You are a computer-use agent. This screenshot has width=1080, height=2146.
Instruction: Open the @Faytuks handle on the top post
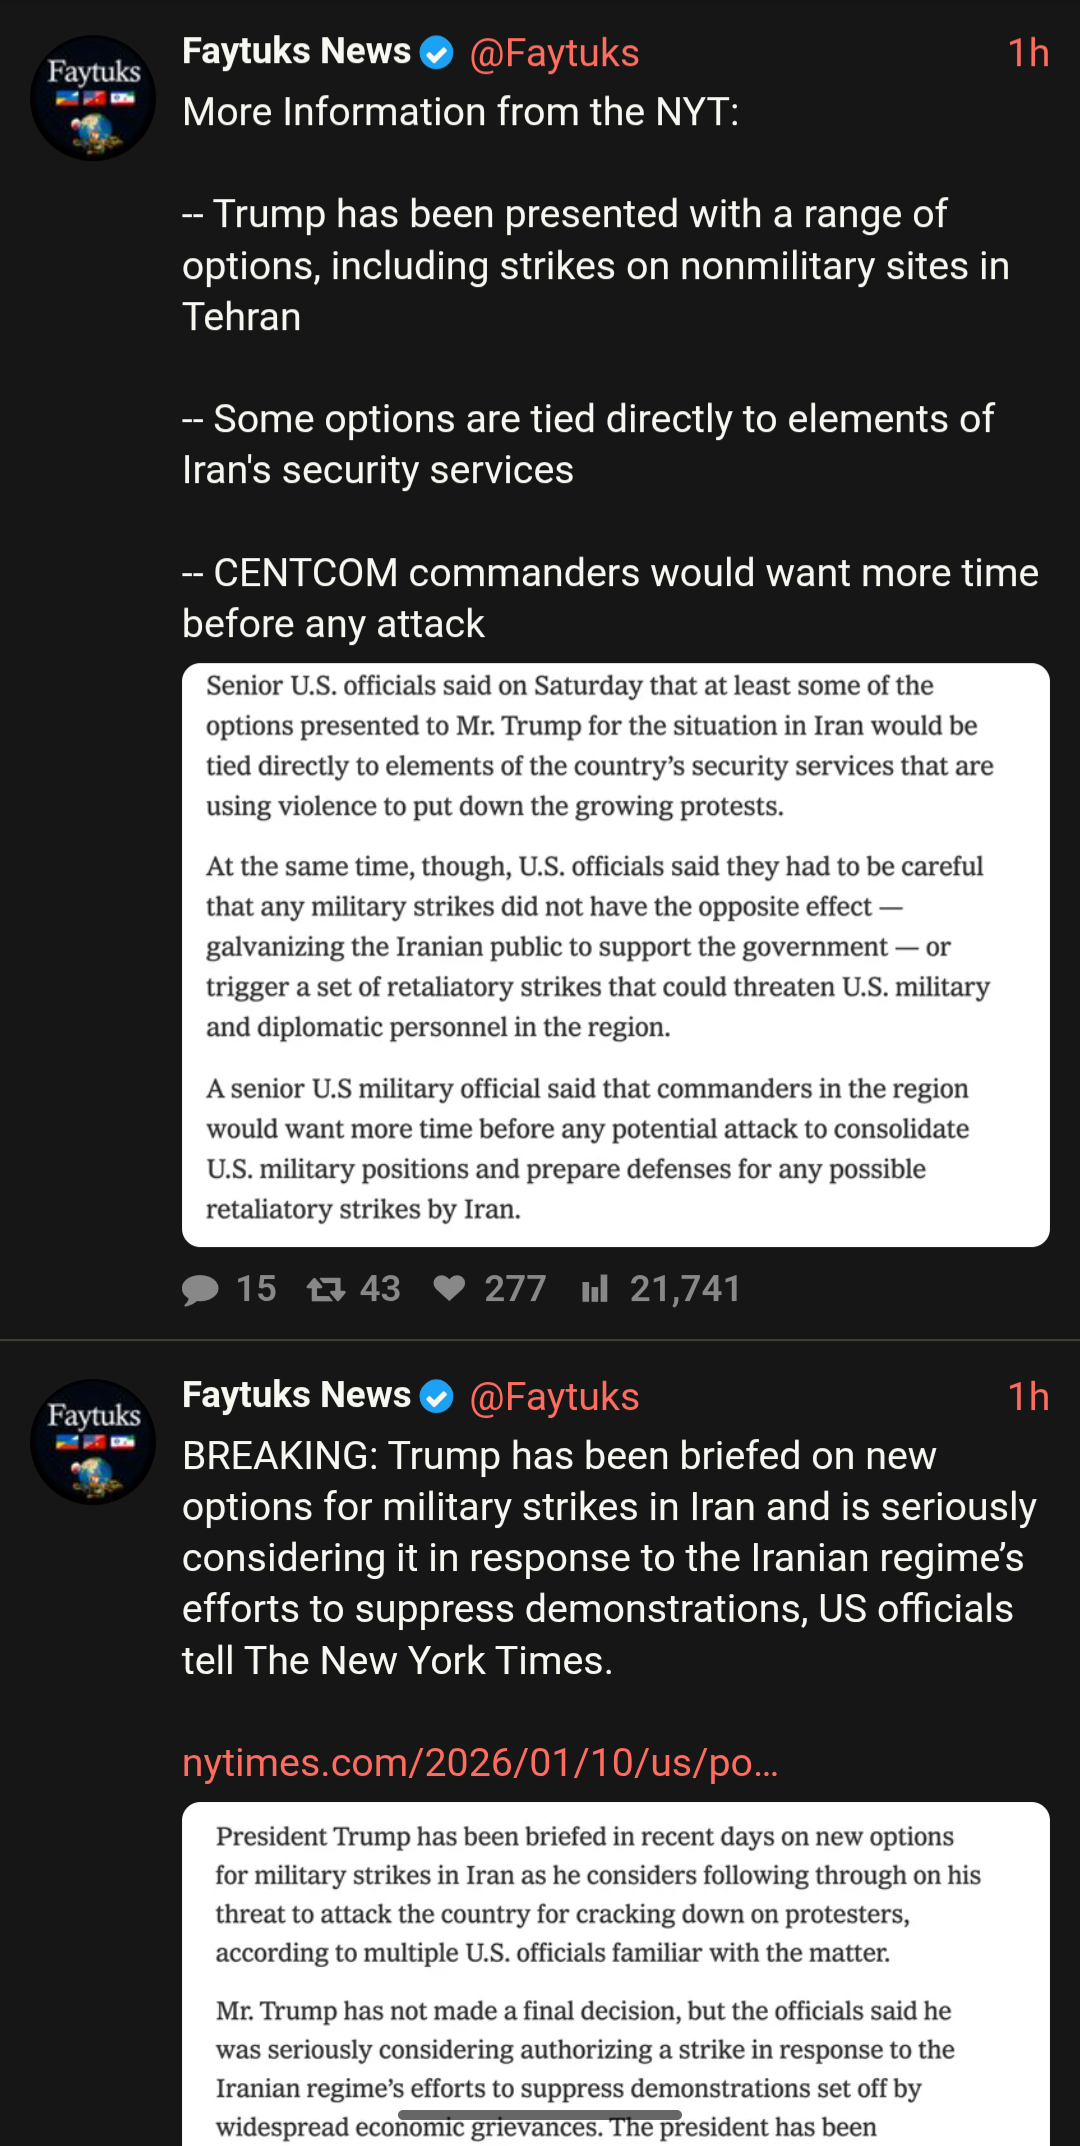pos(554,53)
